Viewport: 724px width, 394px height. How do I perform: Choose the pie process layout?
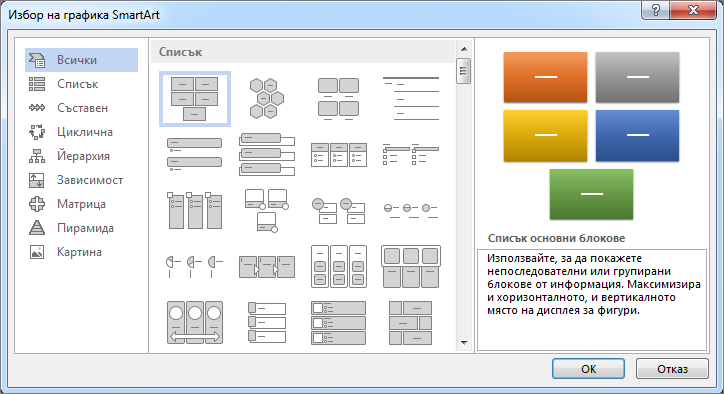pos(194,267)
